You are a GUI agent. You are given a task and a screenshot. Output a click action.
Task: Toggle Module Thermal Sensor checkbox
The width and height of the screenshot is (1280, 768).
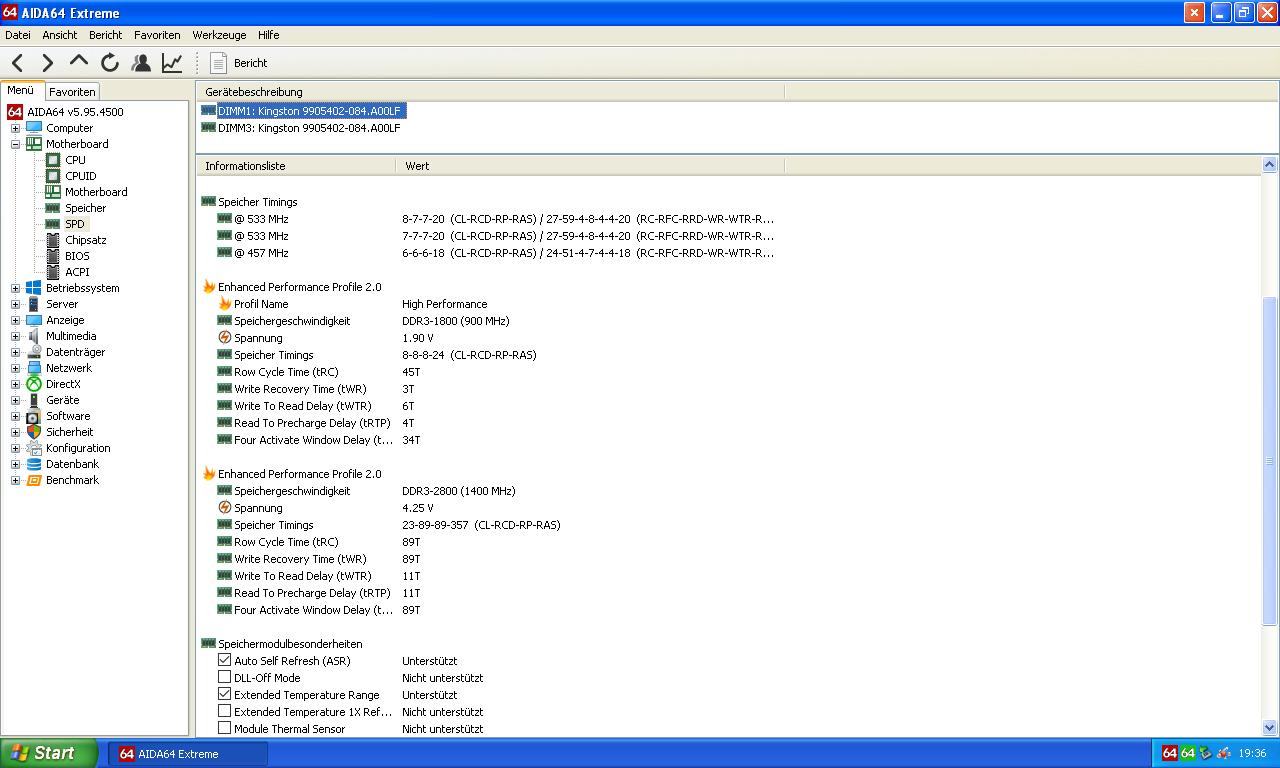pyautogui.click(x=224, y=728)
